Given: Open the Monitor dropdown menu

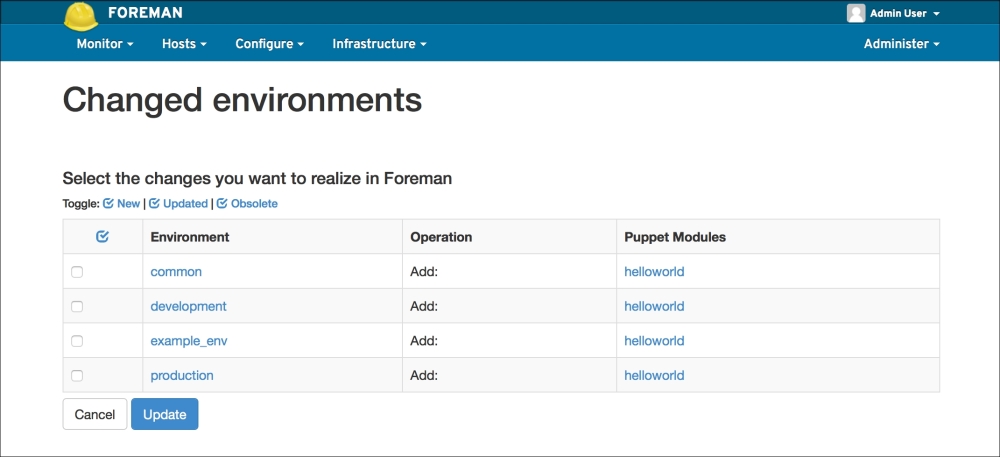Looking at the screenshot, I should (104, 44).
